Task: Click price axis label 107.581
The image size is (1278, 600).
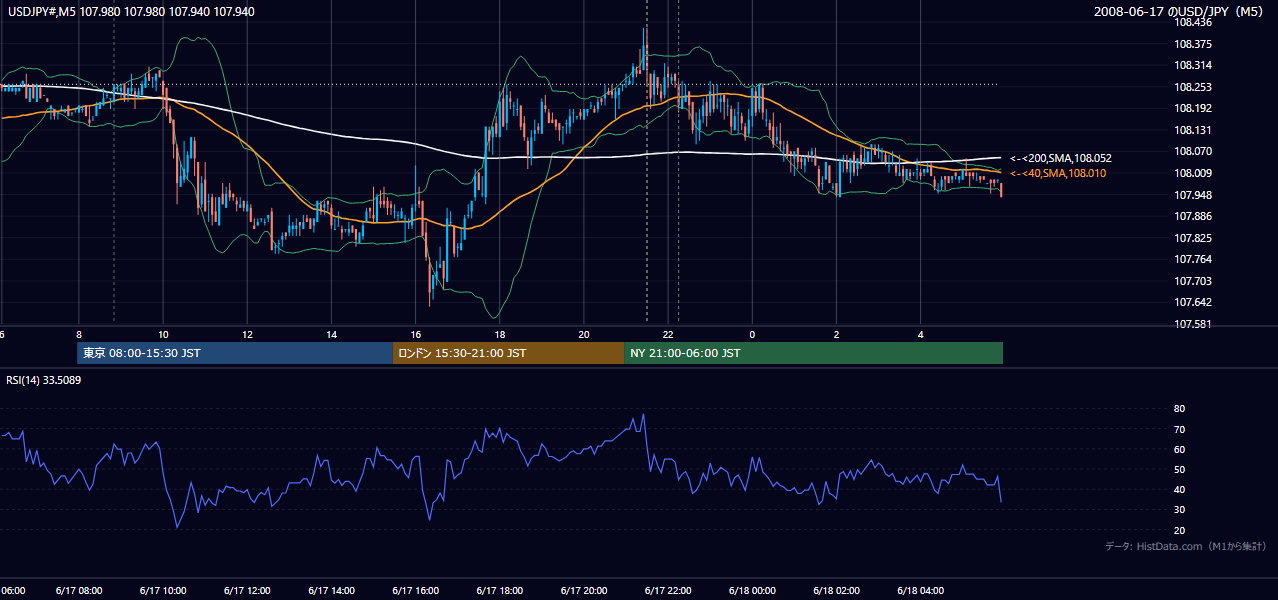Action: pos(1193,324)
